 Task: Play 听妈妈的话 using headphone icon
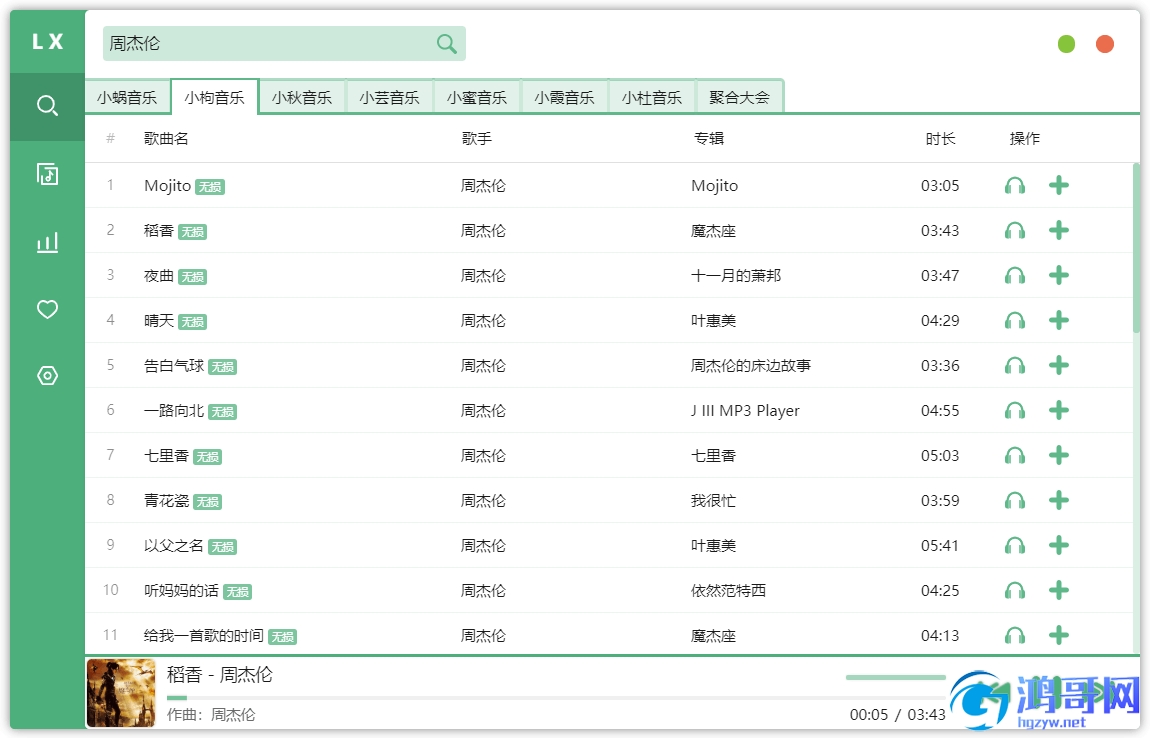(x=1015, y=591)
